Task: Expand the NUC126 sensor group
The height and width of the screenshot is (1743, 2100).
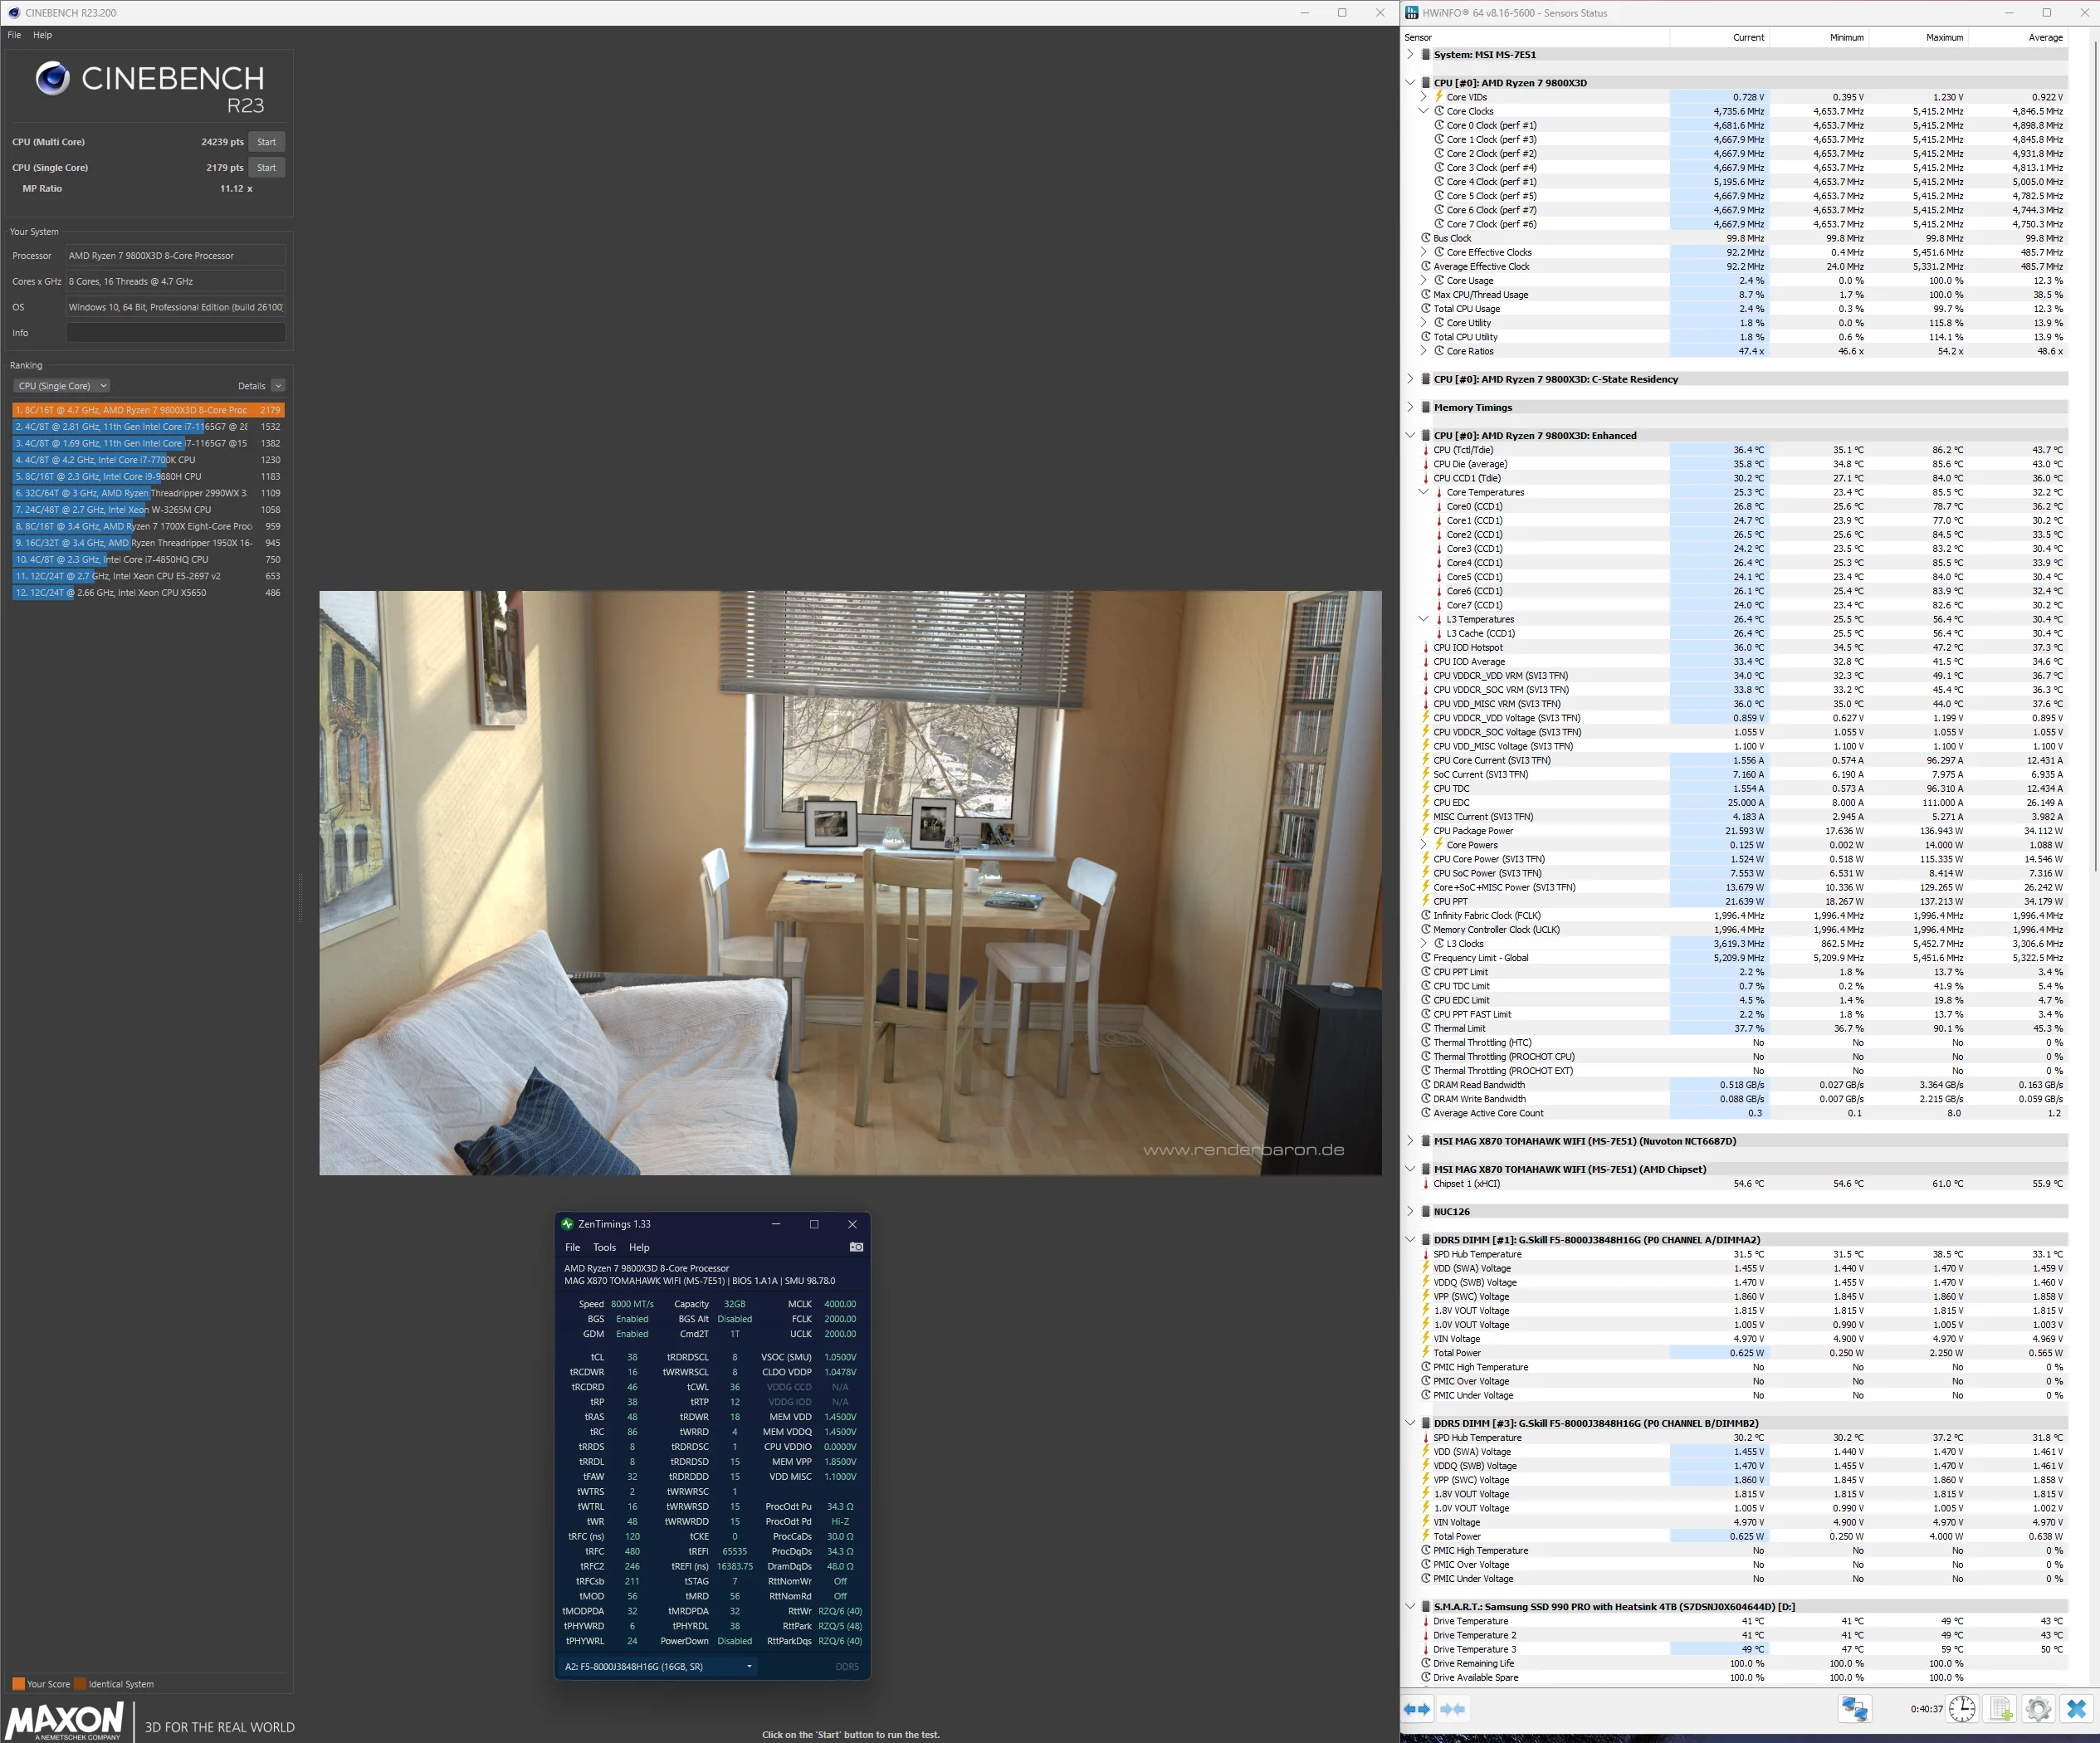Action: [x=1410, y=1211]
